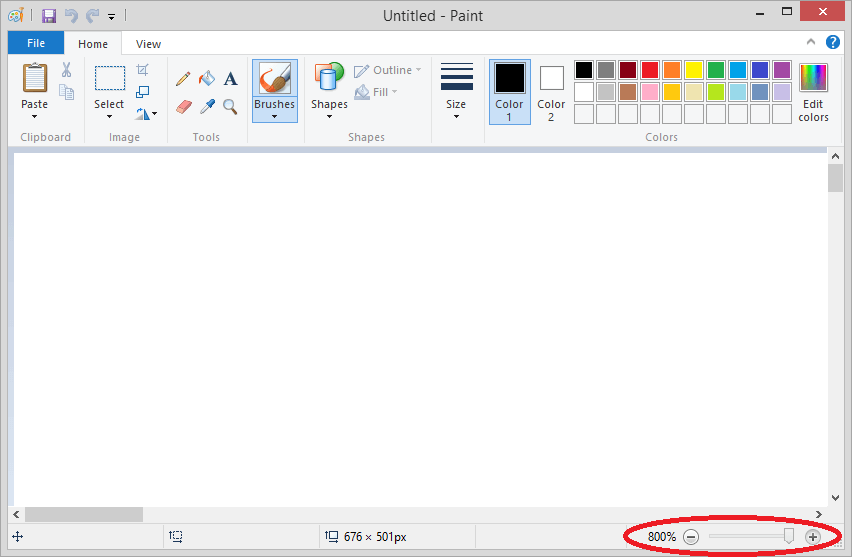
Task: Click the Crop icon
Action: point(142,70)
